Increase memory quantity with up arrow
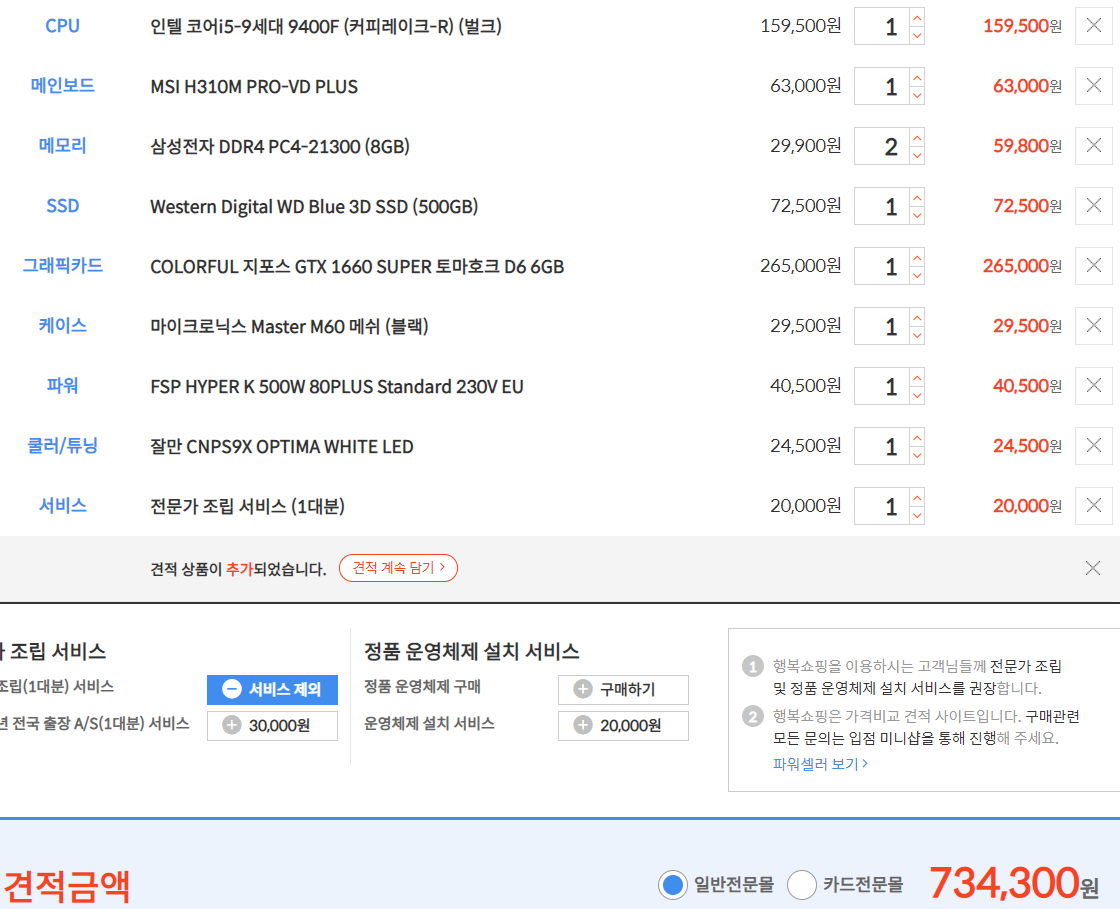 [x=917, y=137]
